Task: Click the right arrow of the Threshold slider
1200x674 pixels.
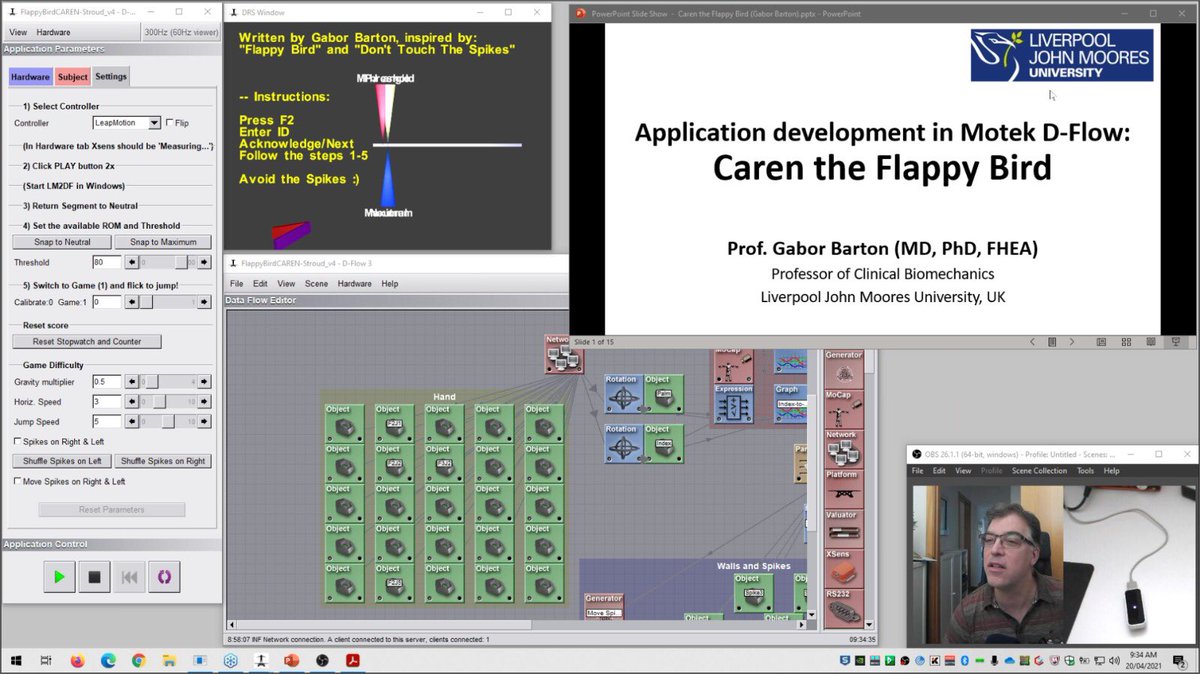Action: 203,262
